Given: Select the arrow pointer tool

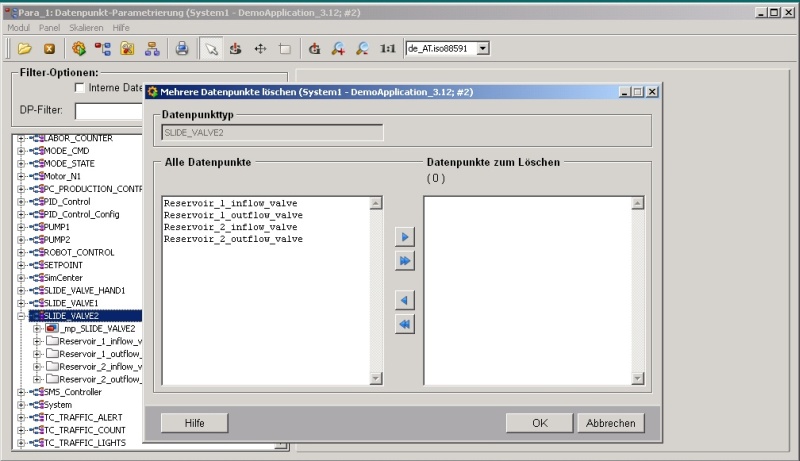Looking at the screenshot, I should click(x=211, y=48).
